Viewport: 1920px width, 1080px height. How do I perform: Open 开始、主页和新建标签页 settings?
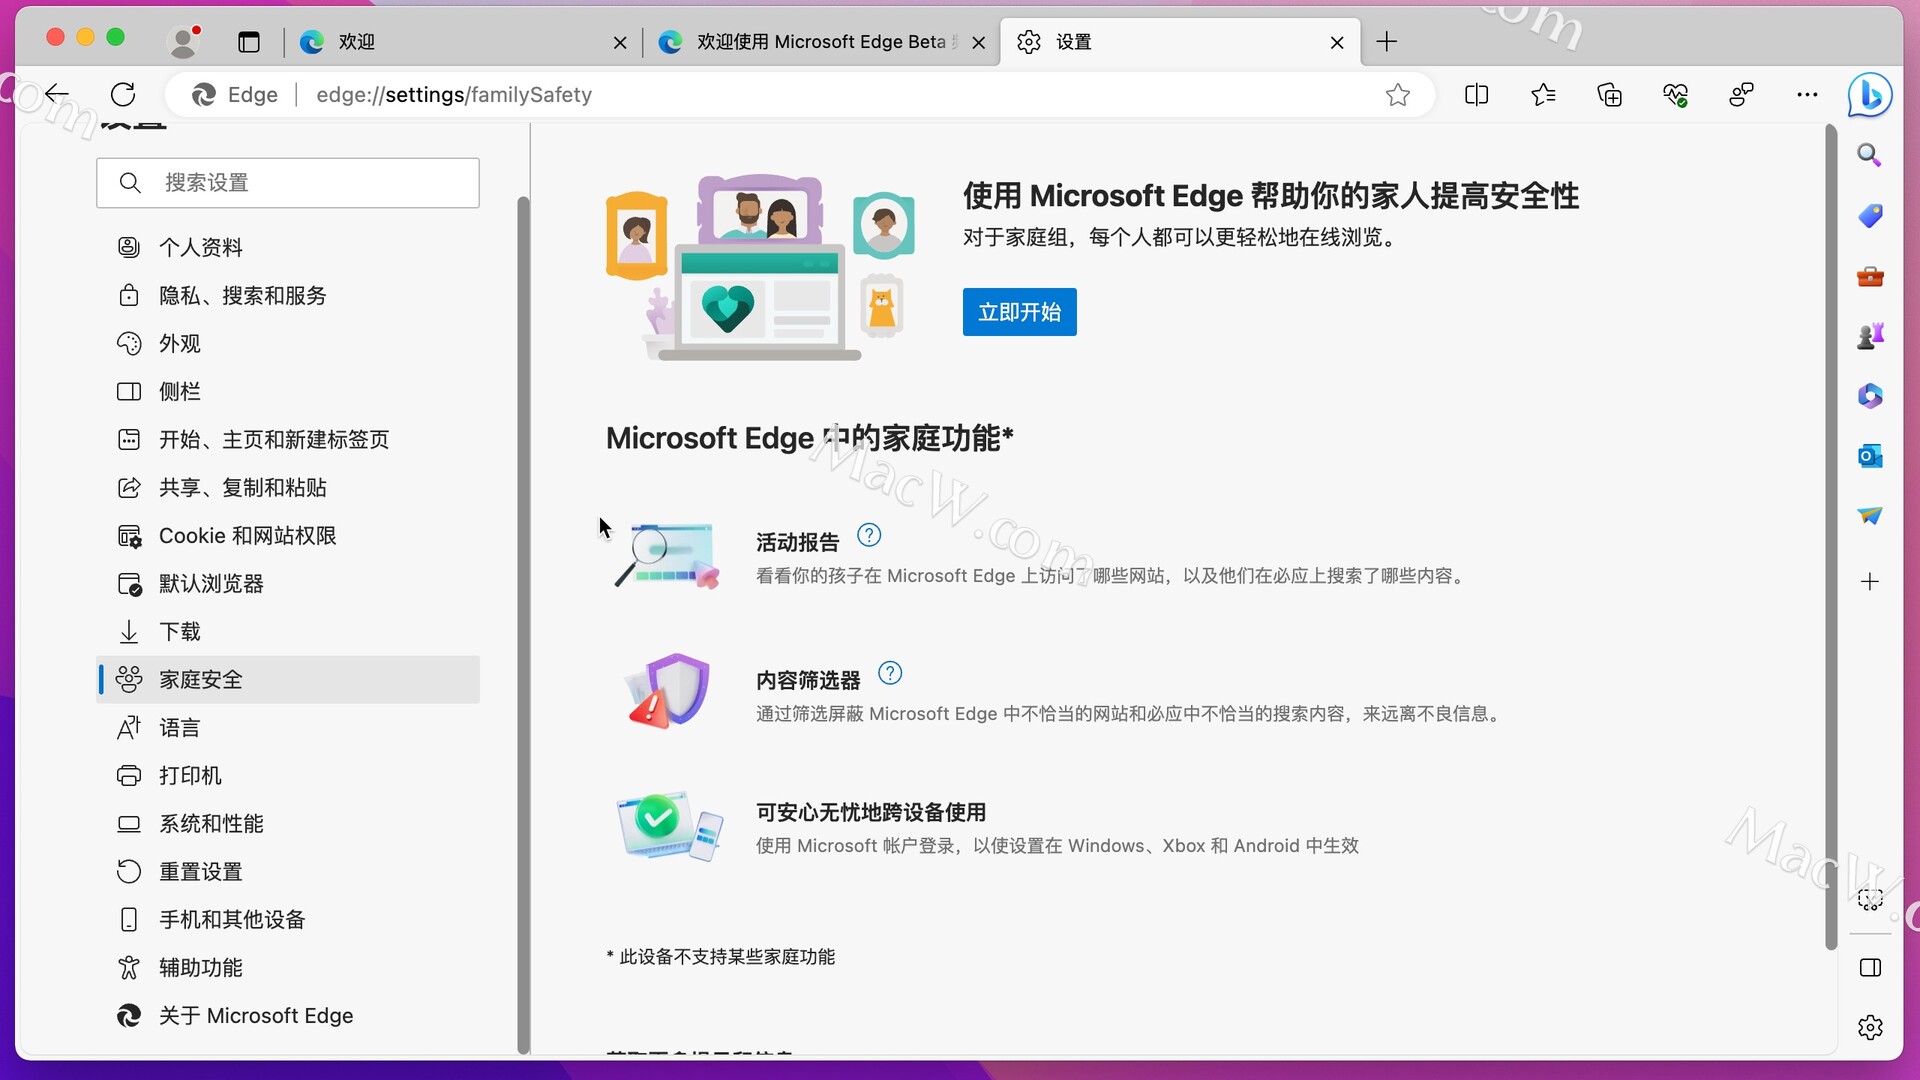pyautogui.click(x=288, y=439)
